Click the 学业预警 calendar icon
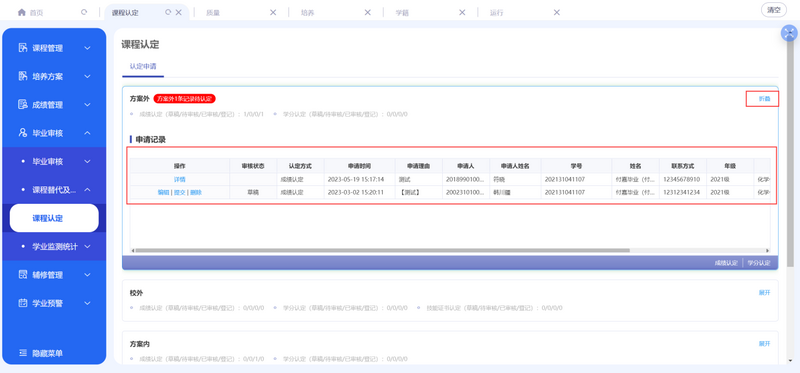The height and width of the screenshot is (373, 800). point(22,303)
